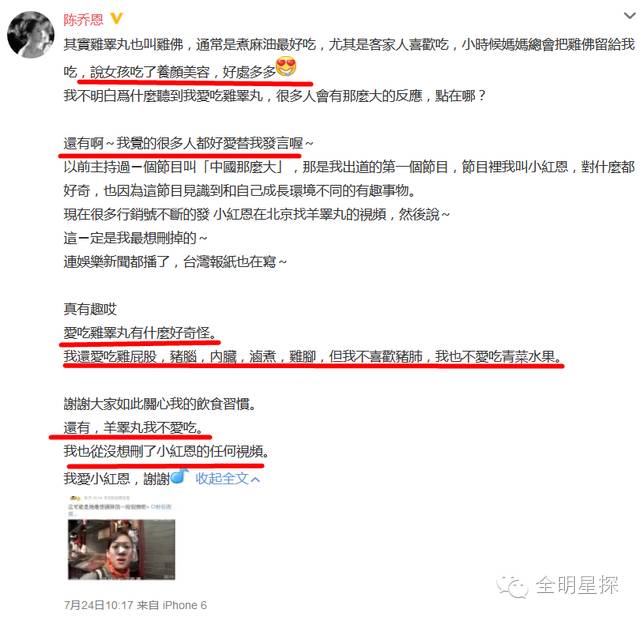This screenshot has width=640, height=617.
Task: Click the blue link text inside thumbnail caption
Action: coord(161,507)
